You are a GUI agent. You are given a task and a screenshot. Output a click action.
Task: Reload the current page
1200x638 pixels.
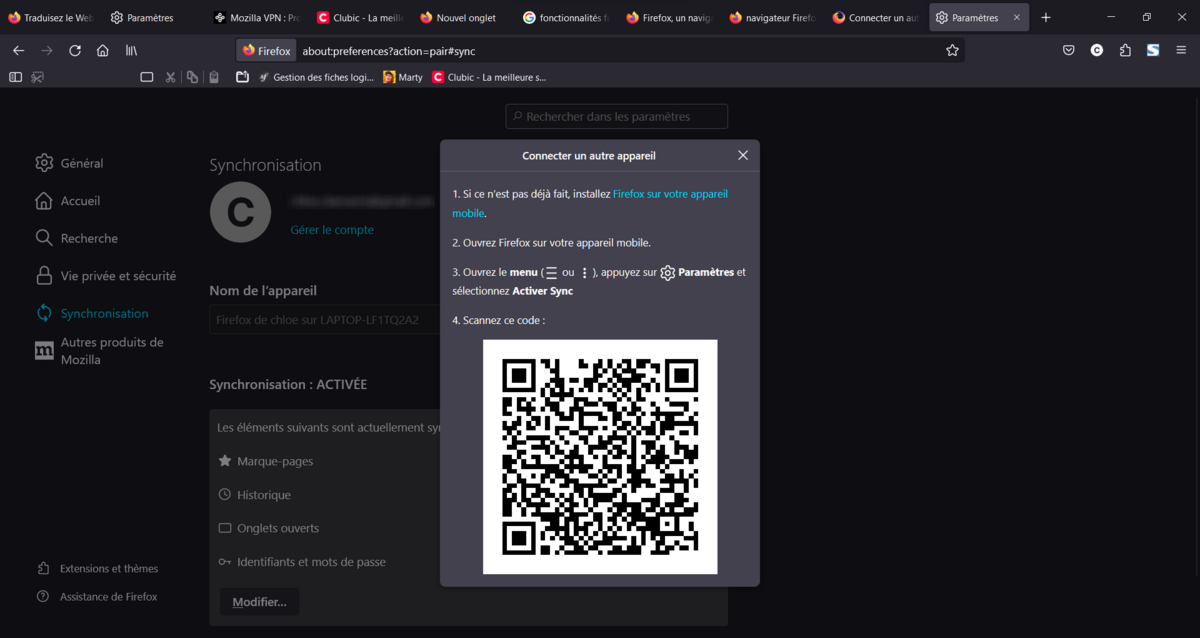click(x=75, y=51)
